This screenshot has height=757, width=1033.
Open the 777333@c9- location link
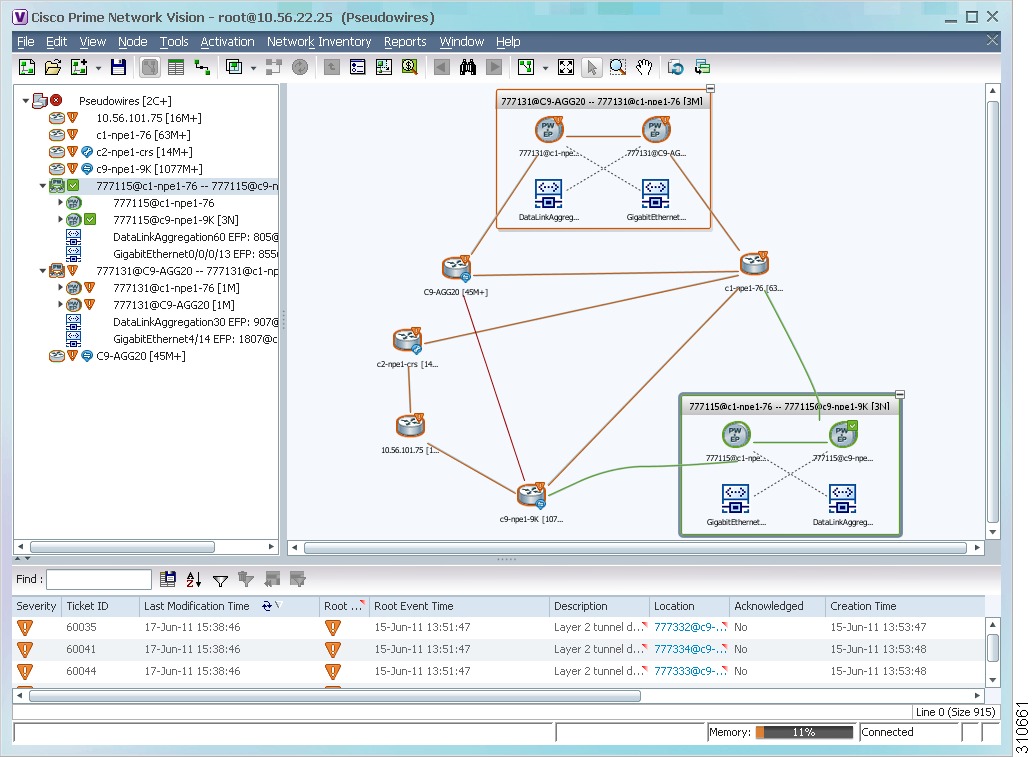pos(689,671)
